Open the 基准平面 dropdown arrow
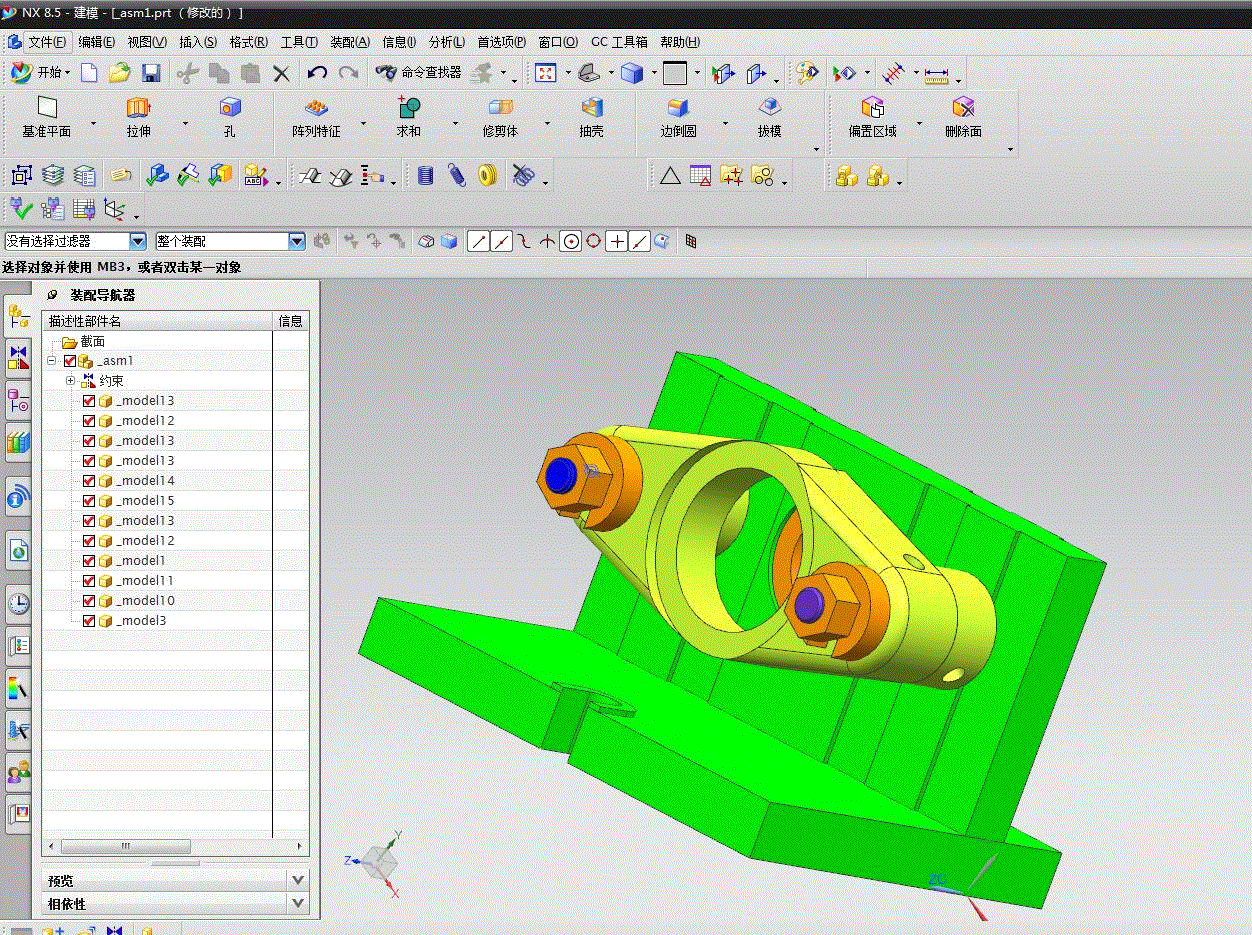The image size is (1252, 935). [93, 123]
